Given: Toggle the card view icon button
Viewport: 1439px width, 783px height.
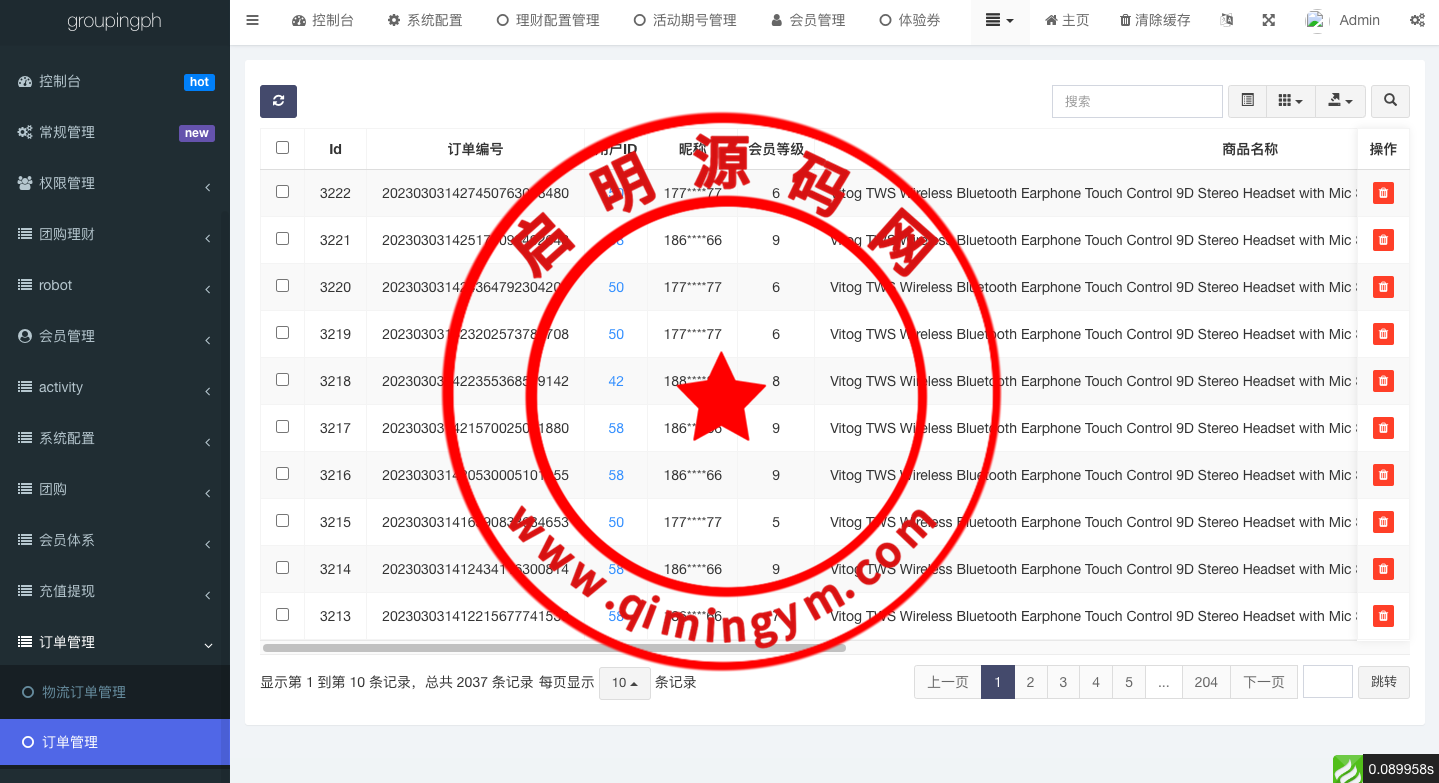Looking at the screenshot, I should point(1247,101).
